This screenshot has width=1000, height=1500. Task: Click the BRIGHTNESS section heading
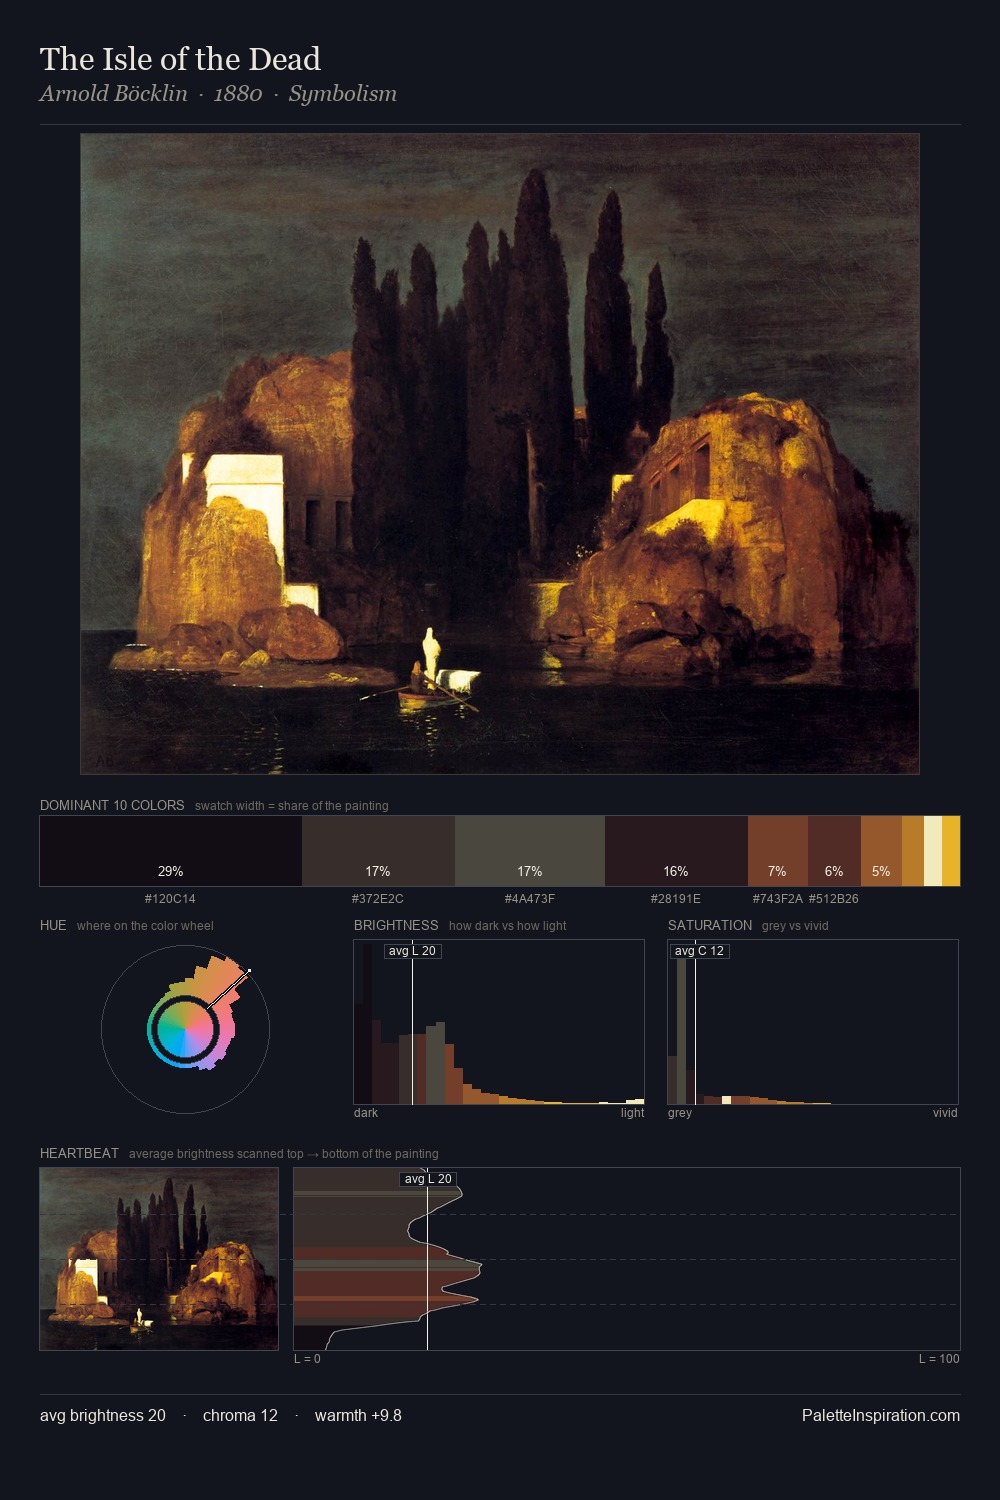click(x=396, y=925)
